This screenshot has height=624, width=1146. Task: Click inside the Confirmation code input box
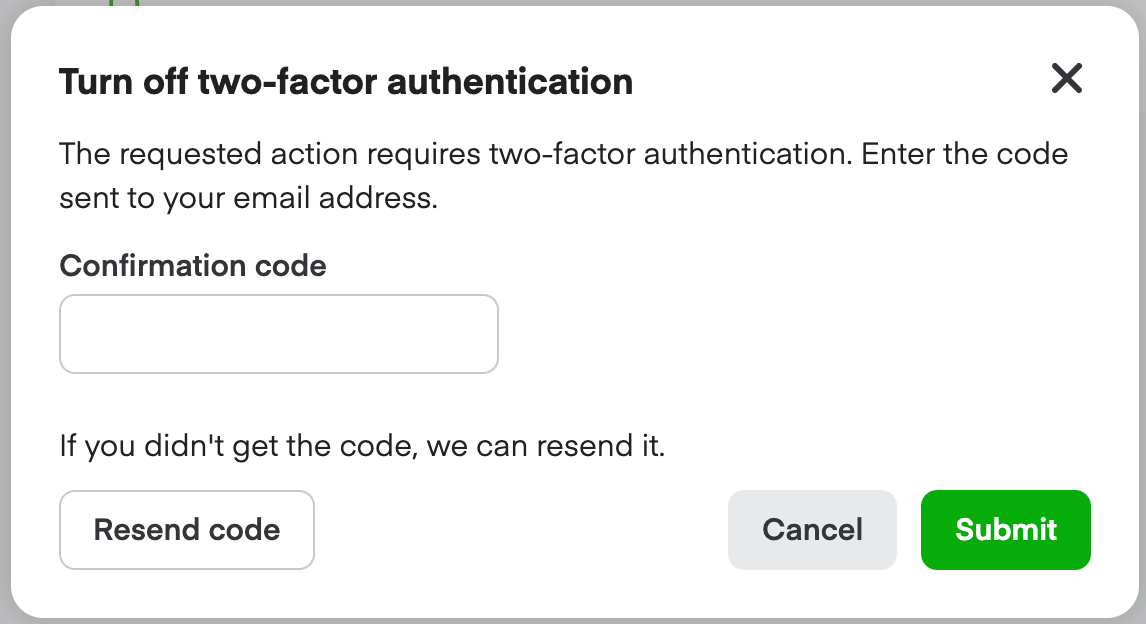[278, 333]
